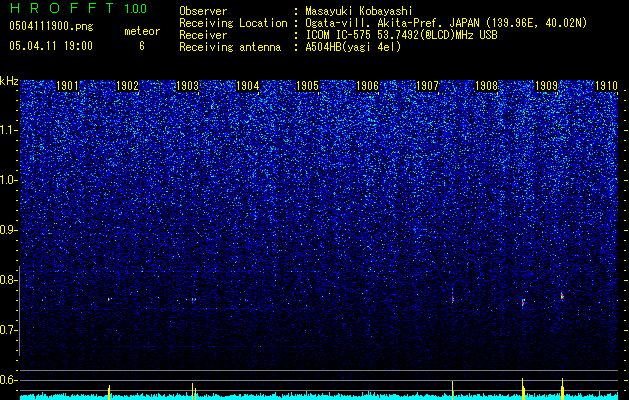629x400 pixels.
Task: Click the 1903 time axis label
Action: (x=187, y=86)
